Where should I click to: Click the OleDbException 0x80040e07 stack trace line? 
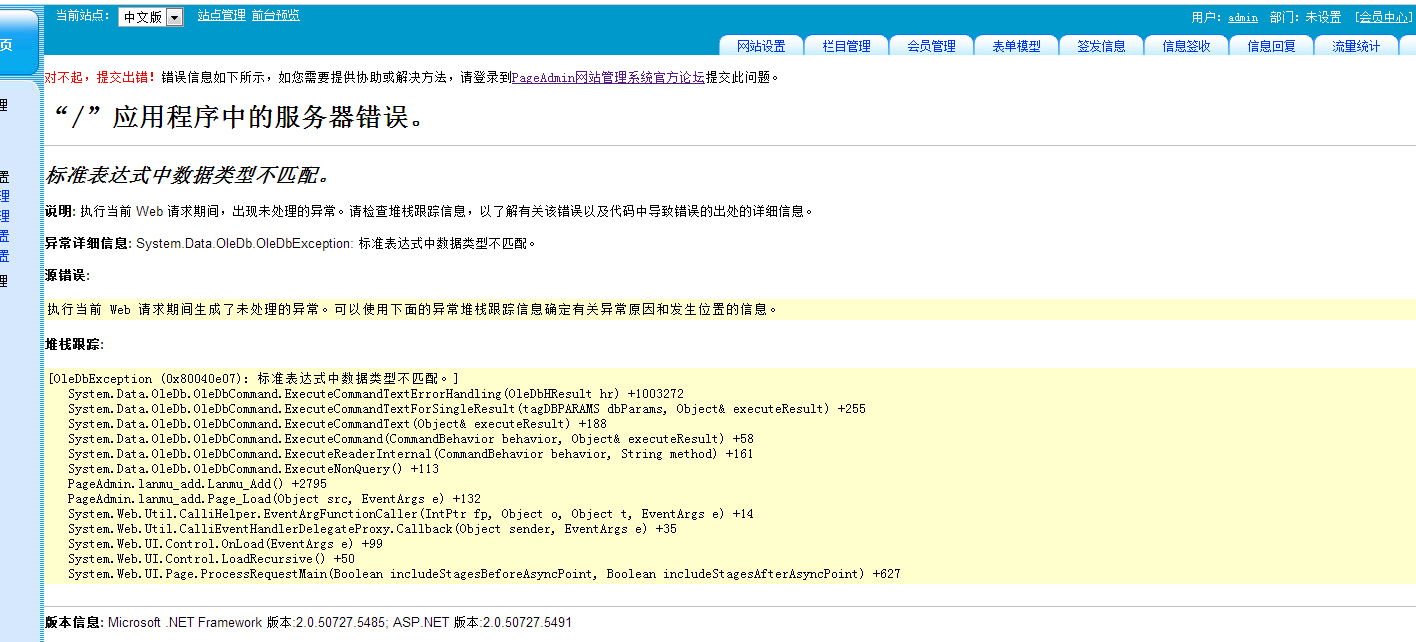[253, 378]
